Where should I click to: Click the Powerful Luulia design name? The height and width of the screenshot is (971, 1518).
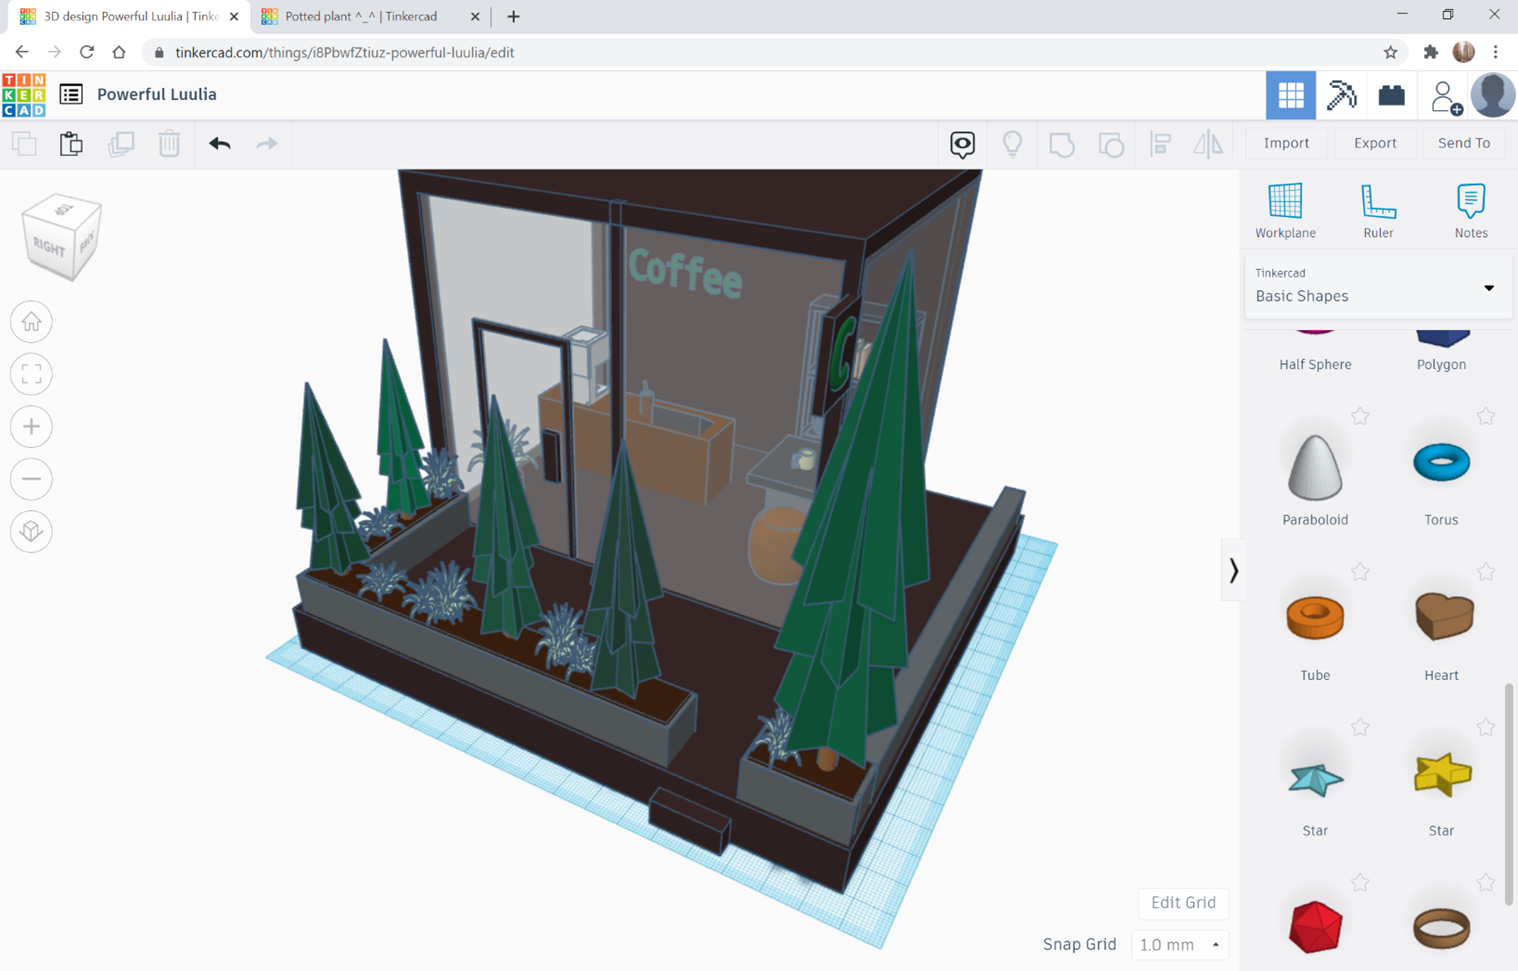click(157, 94)
